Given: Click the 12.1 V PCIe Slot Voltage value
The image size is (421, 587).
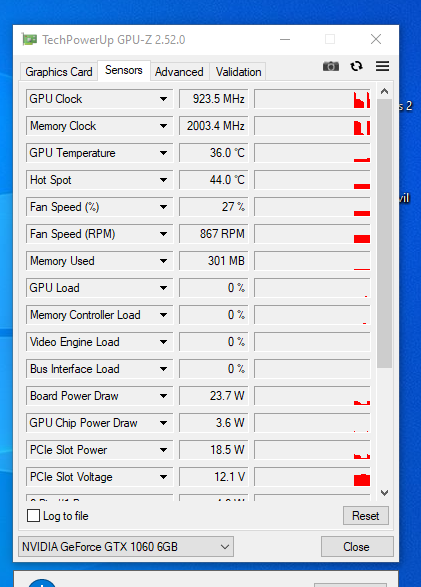Looking at the screenshot, I should 214,477.
